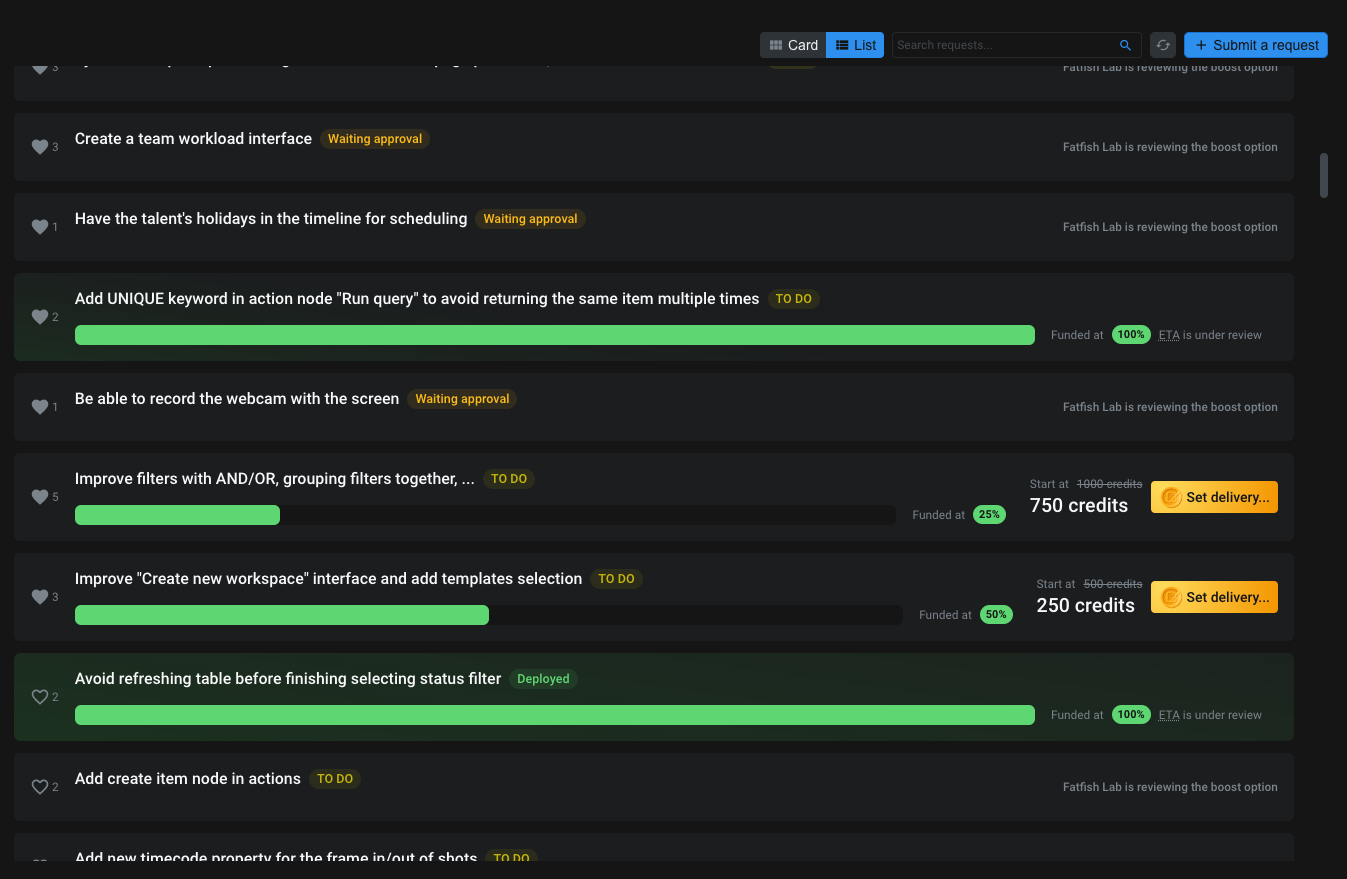Open the Deployed status badge
The image size is (1347, 879).
(x=543, y=678)
